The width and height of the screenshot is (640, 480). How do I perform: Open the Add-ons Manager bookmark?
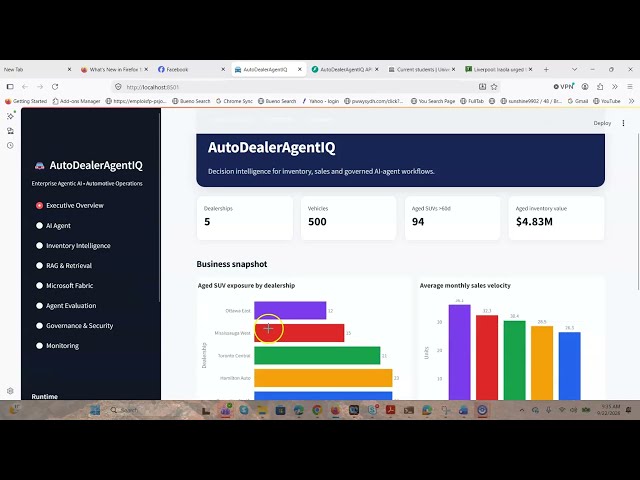pyautogui.click(x=76, y=101)
